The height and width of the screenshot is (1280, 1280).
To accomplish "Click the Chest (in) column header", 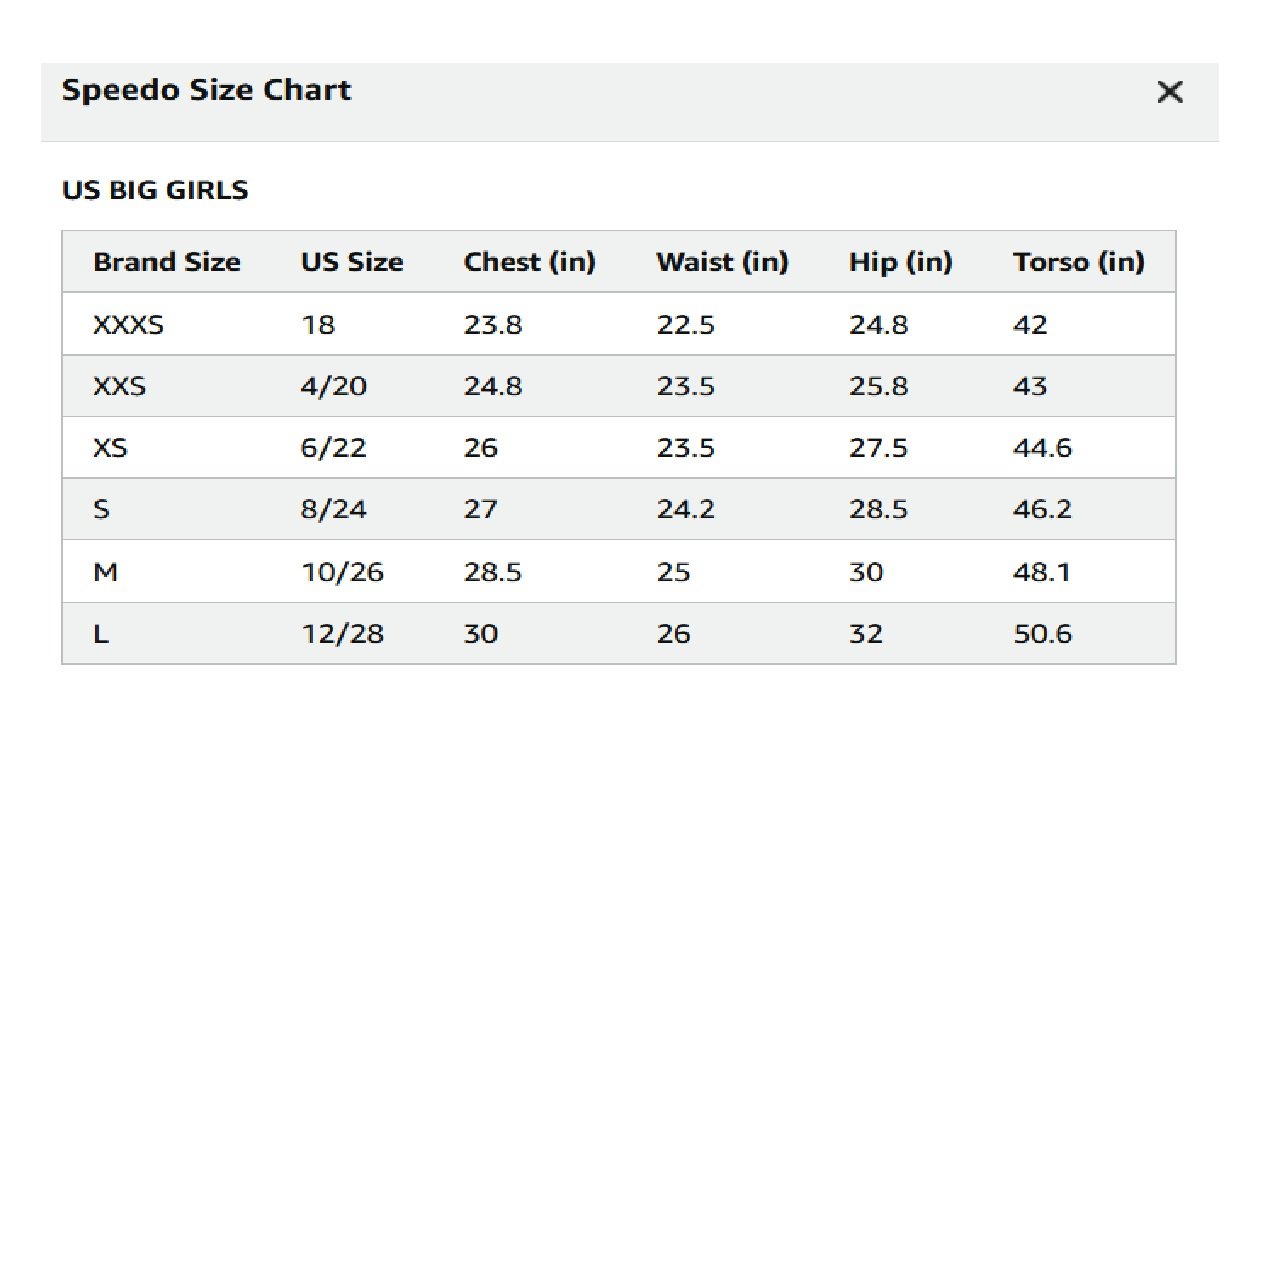I will tap(529, 262).
